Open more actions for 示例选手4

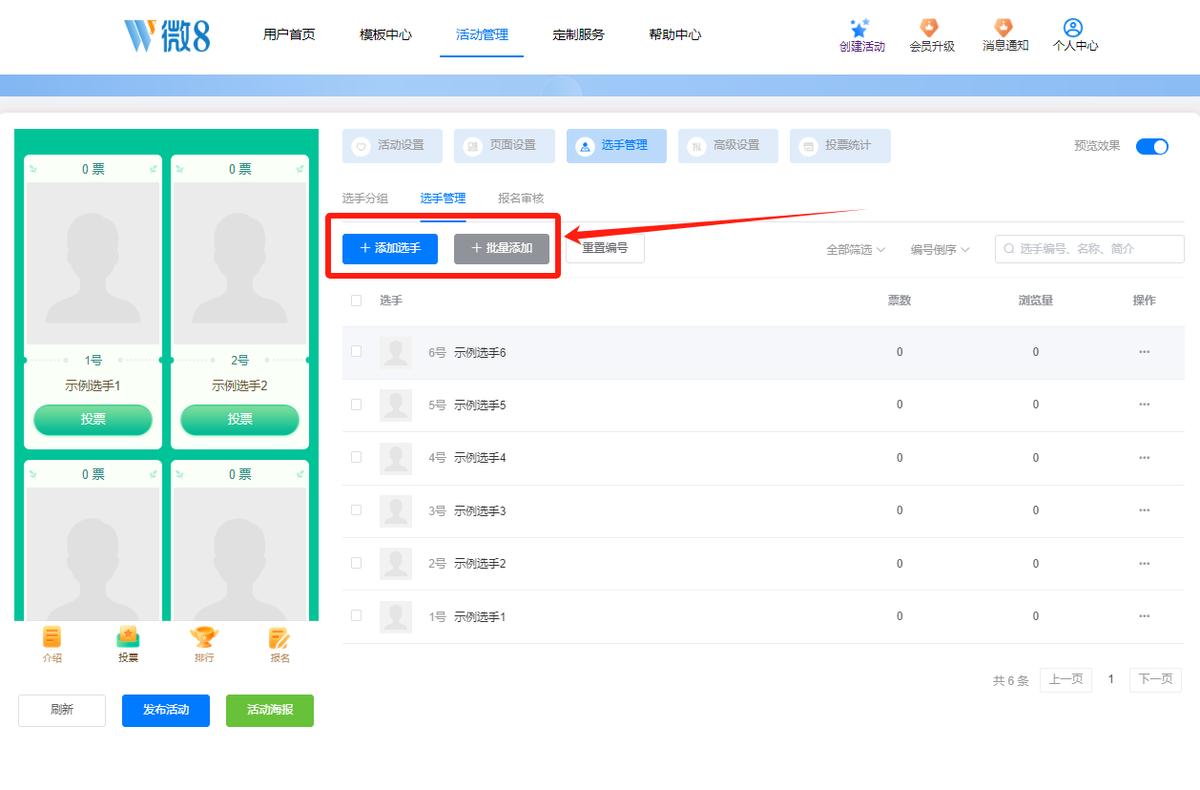[1144, 458]
